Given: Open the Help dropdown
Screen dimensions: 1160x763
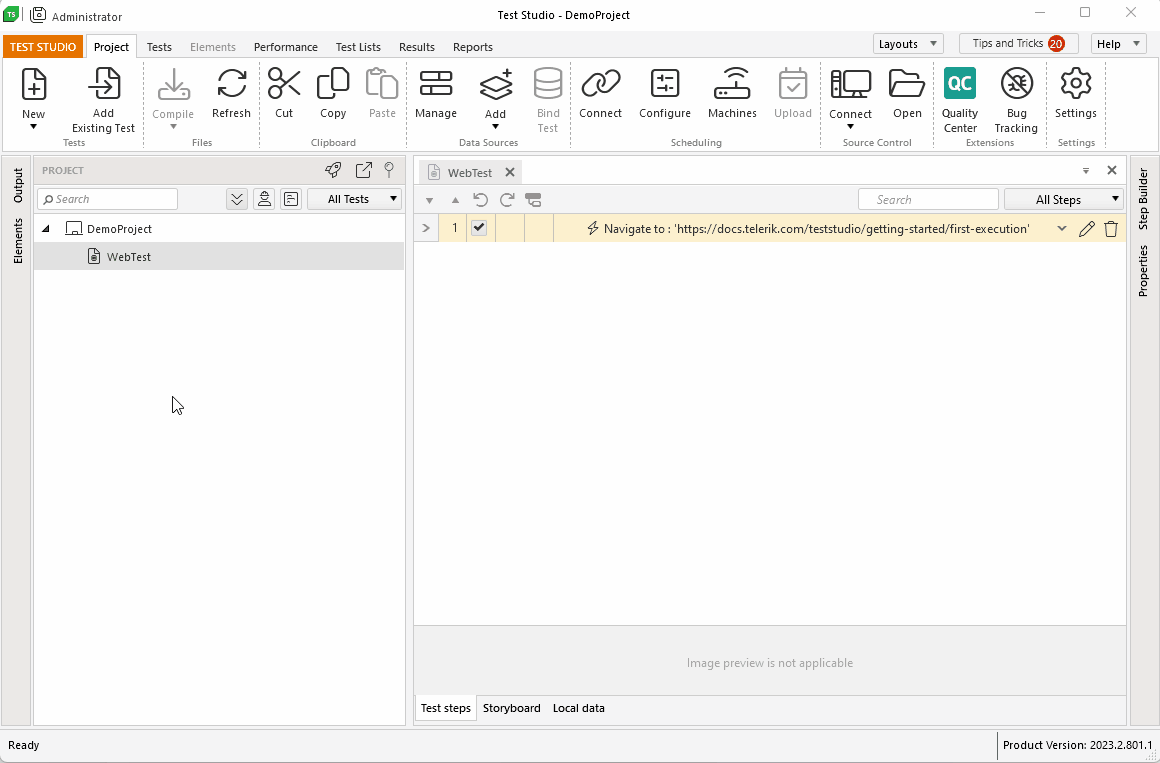Looking at the screenshot, I should (1119, 44).
